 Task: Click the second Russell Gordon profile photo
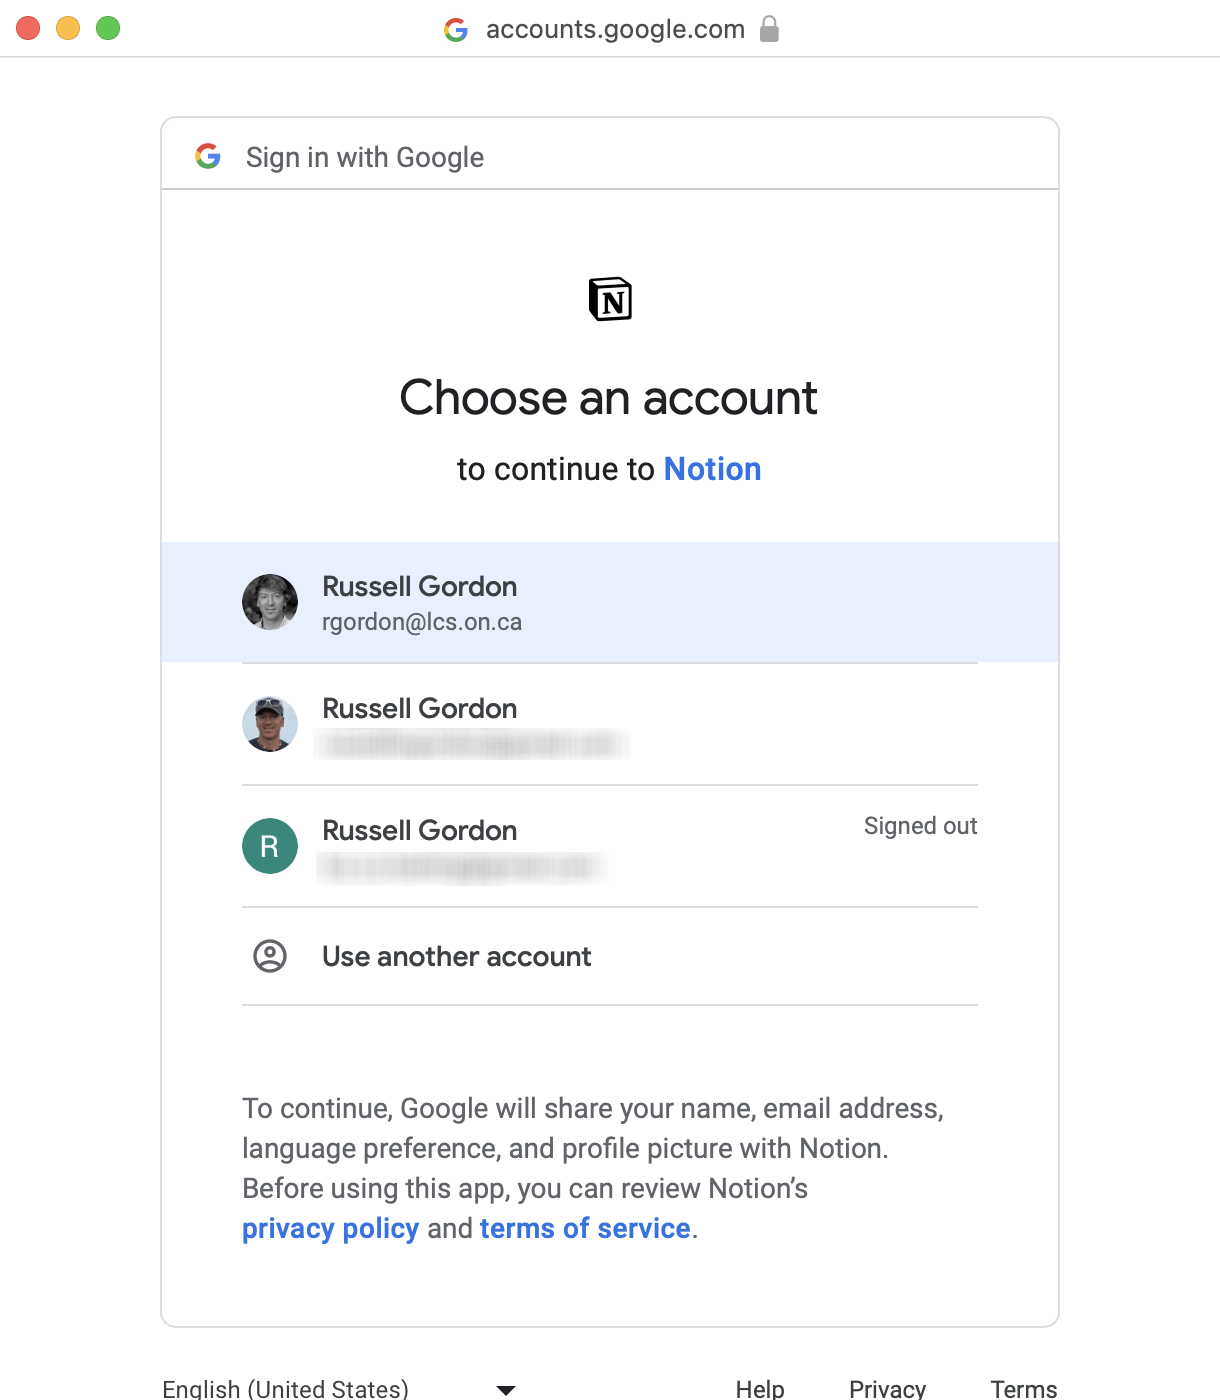pos(270,724)
